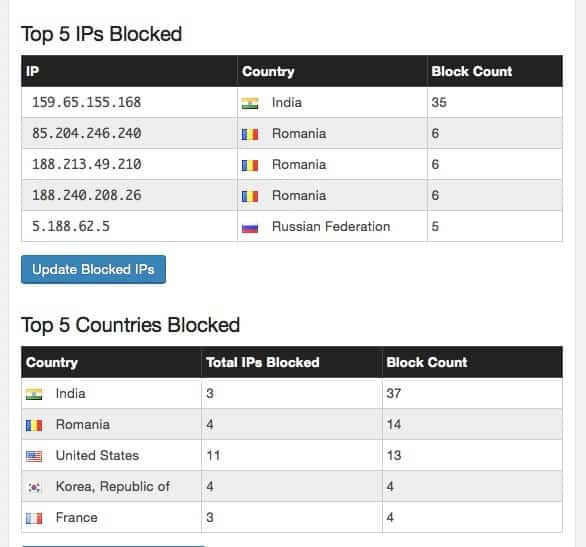Click Country header in Countries Blocked table
The width and height of the screenshot is (586, 547).
pos(52,362)
